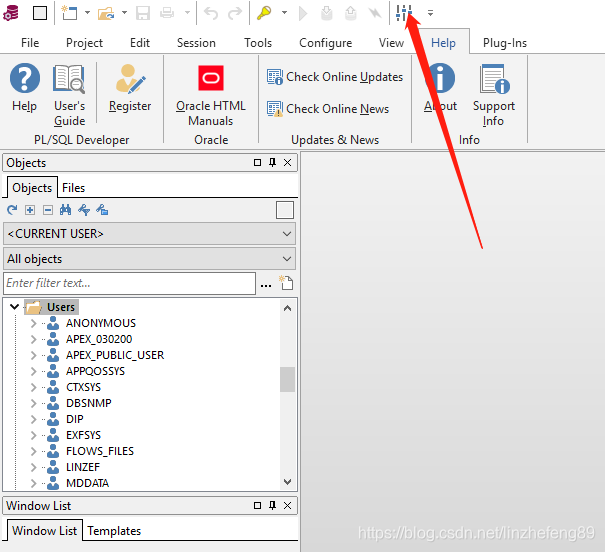Click the scroll down arrow of object tree
This screenshot has width=605, height=552.
click(287, 482)
